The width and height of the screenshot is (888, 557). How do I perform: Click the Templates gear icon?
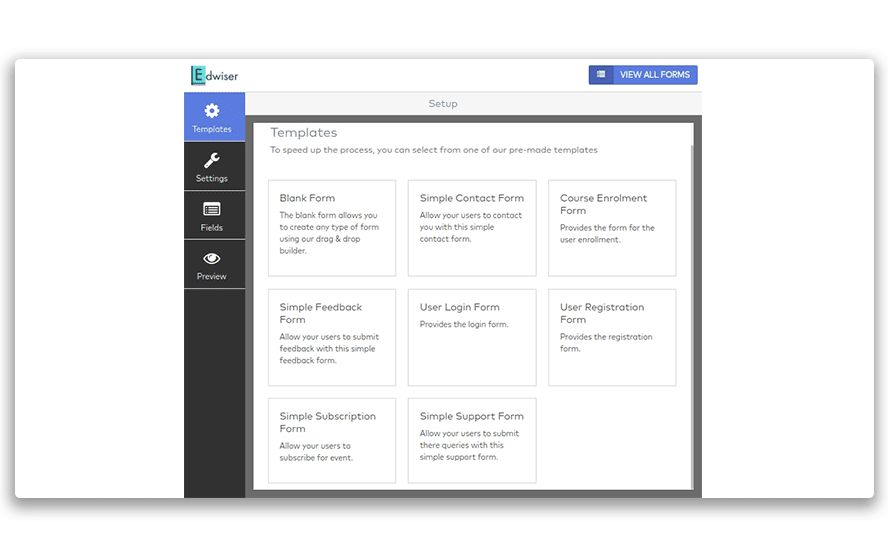point(212,110)
